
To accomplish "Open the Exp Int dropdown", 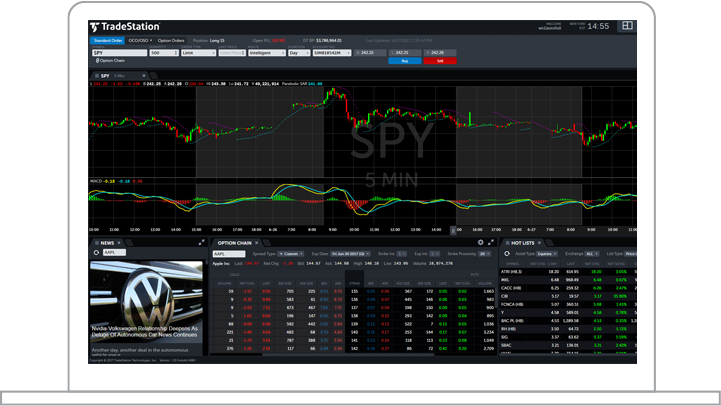I will point(435,254).
